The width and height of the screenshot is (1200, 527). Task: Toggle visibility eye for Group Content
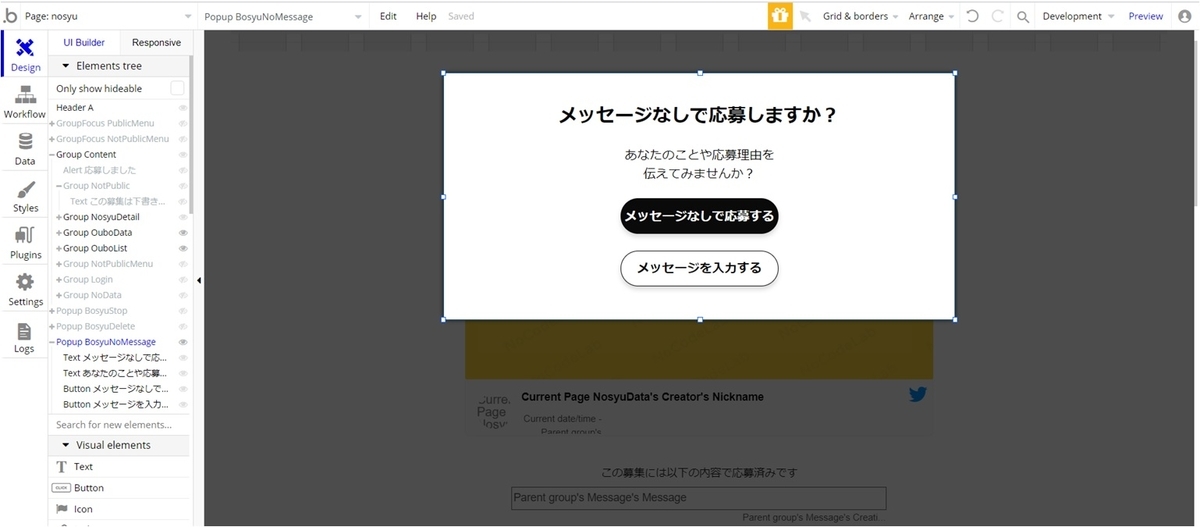pyautogui.click(x=183, y=155)
